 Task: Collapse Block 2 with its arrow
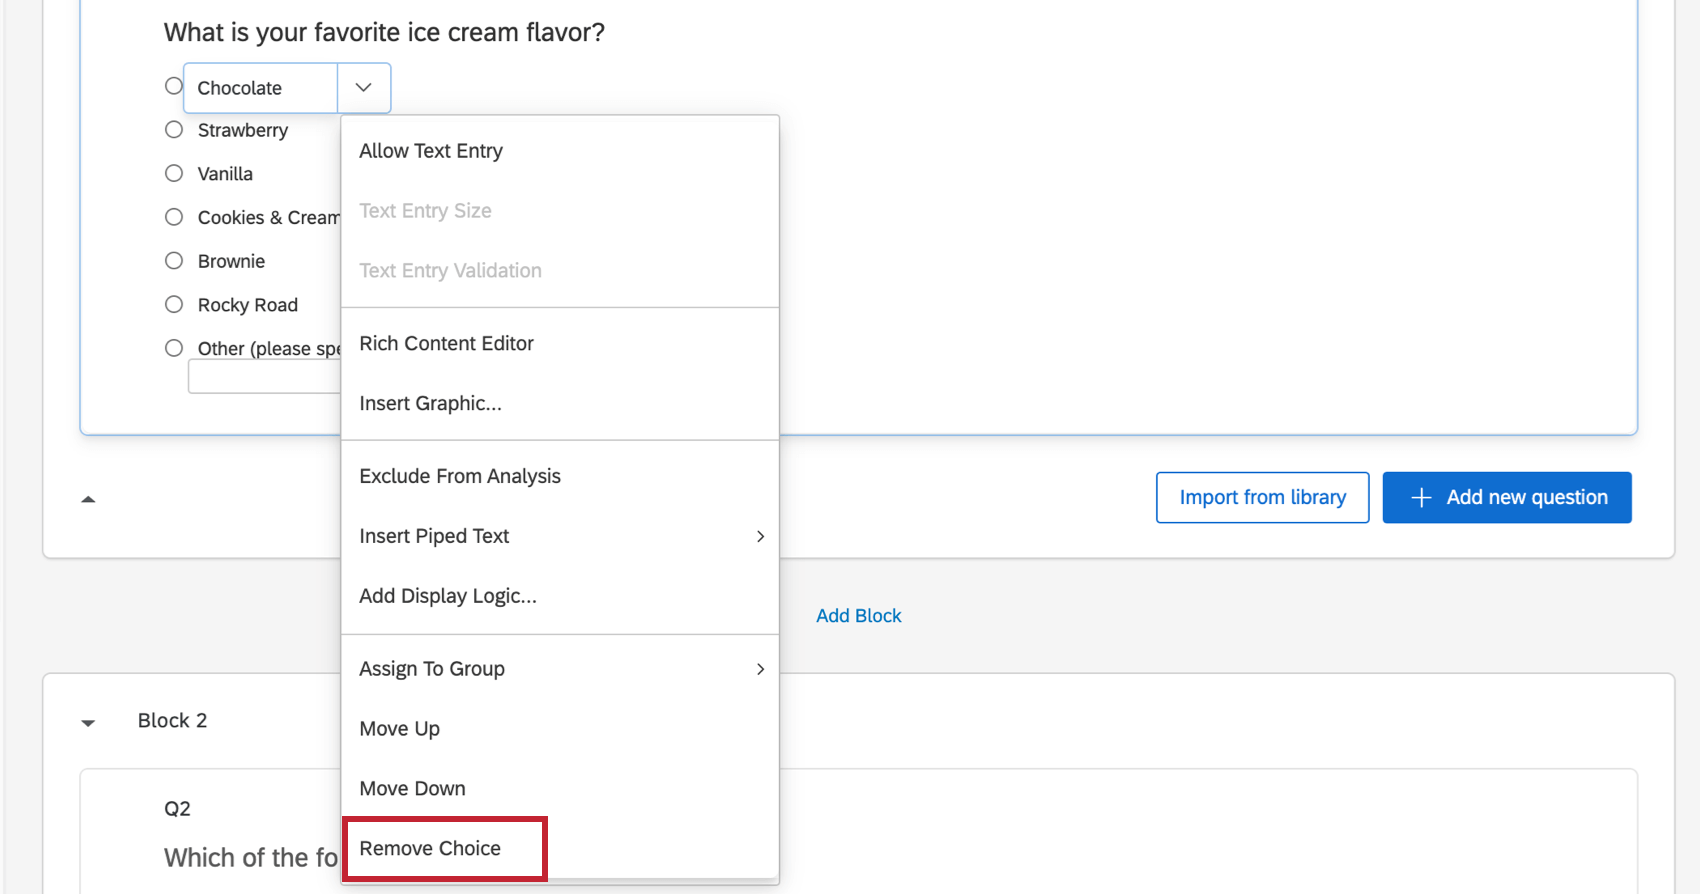tap(88, 722)
